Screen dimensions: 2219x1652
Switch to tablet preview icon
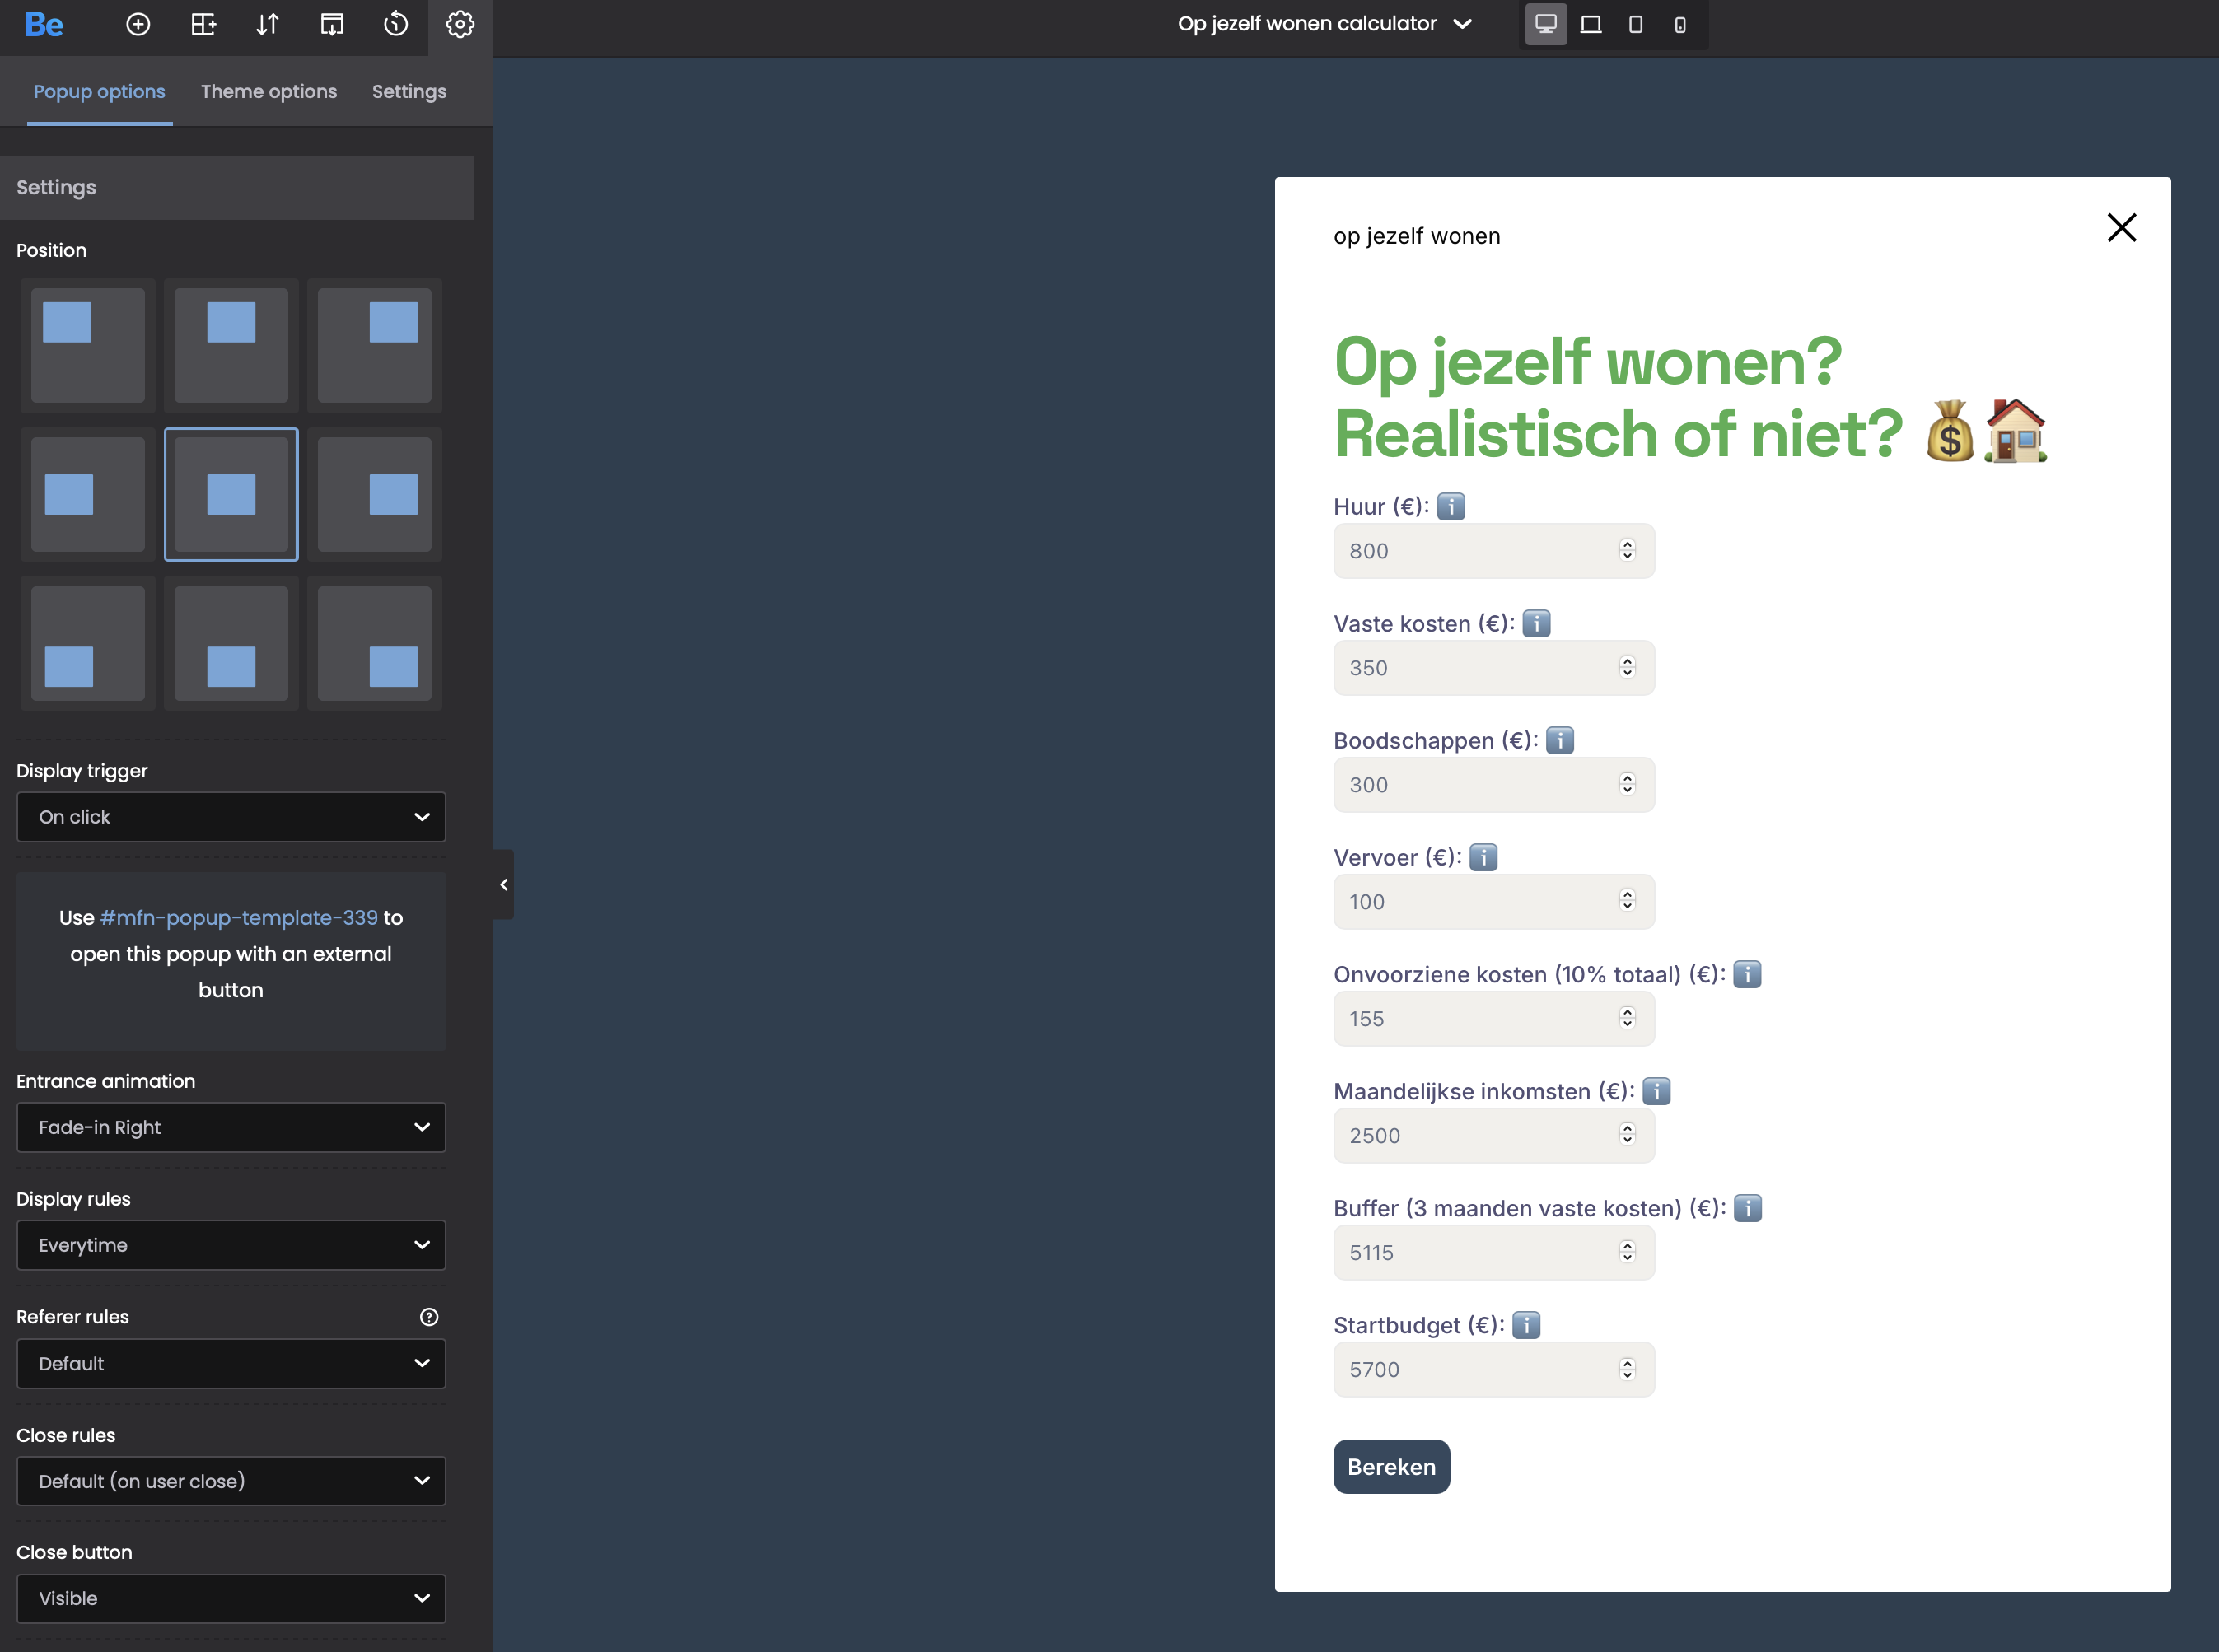[x=1636, y=24]
